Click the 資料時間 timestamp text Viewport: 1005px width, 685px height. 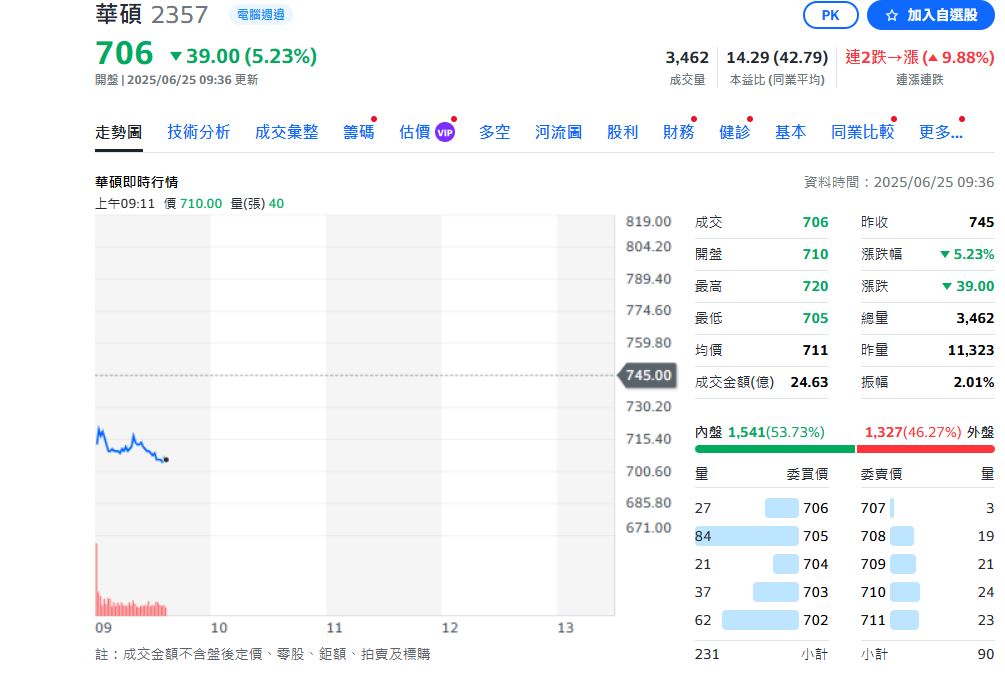(x=899, y=183)
